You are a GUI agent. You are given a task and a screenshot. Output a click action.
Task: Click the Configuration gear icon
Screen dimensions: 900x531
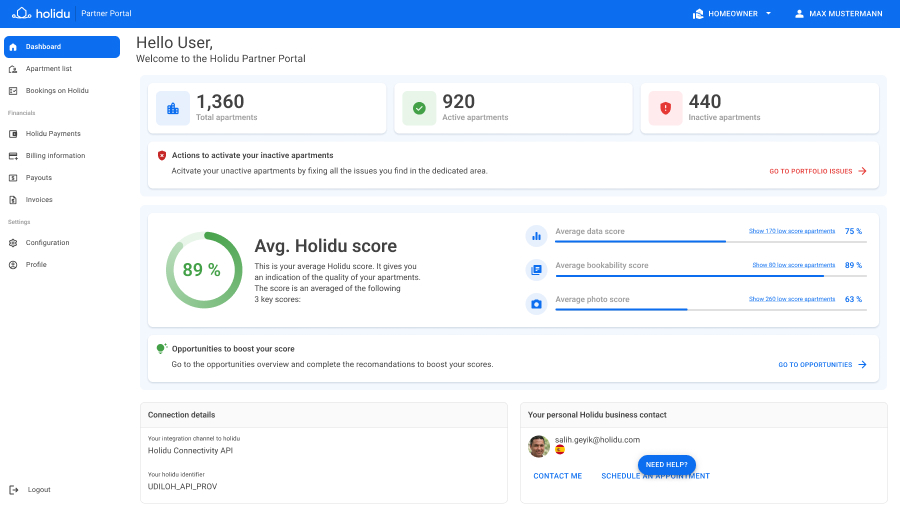[13, 243]
